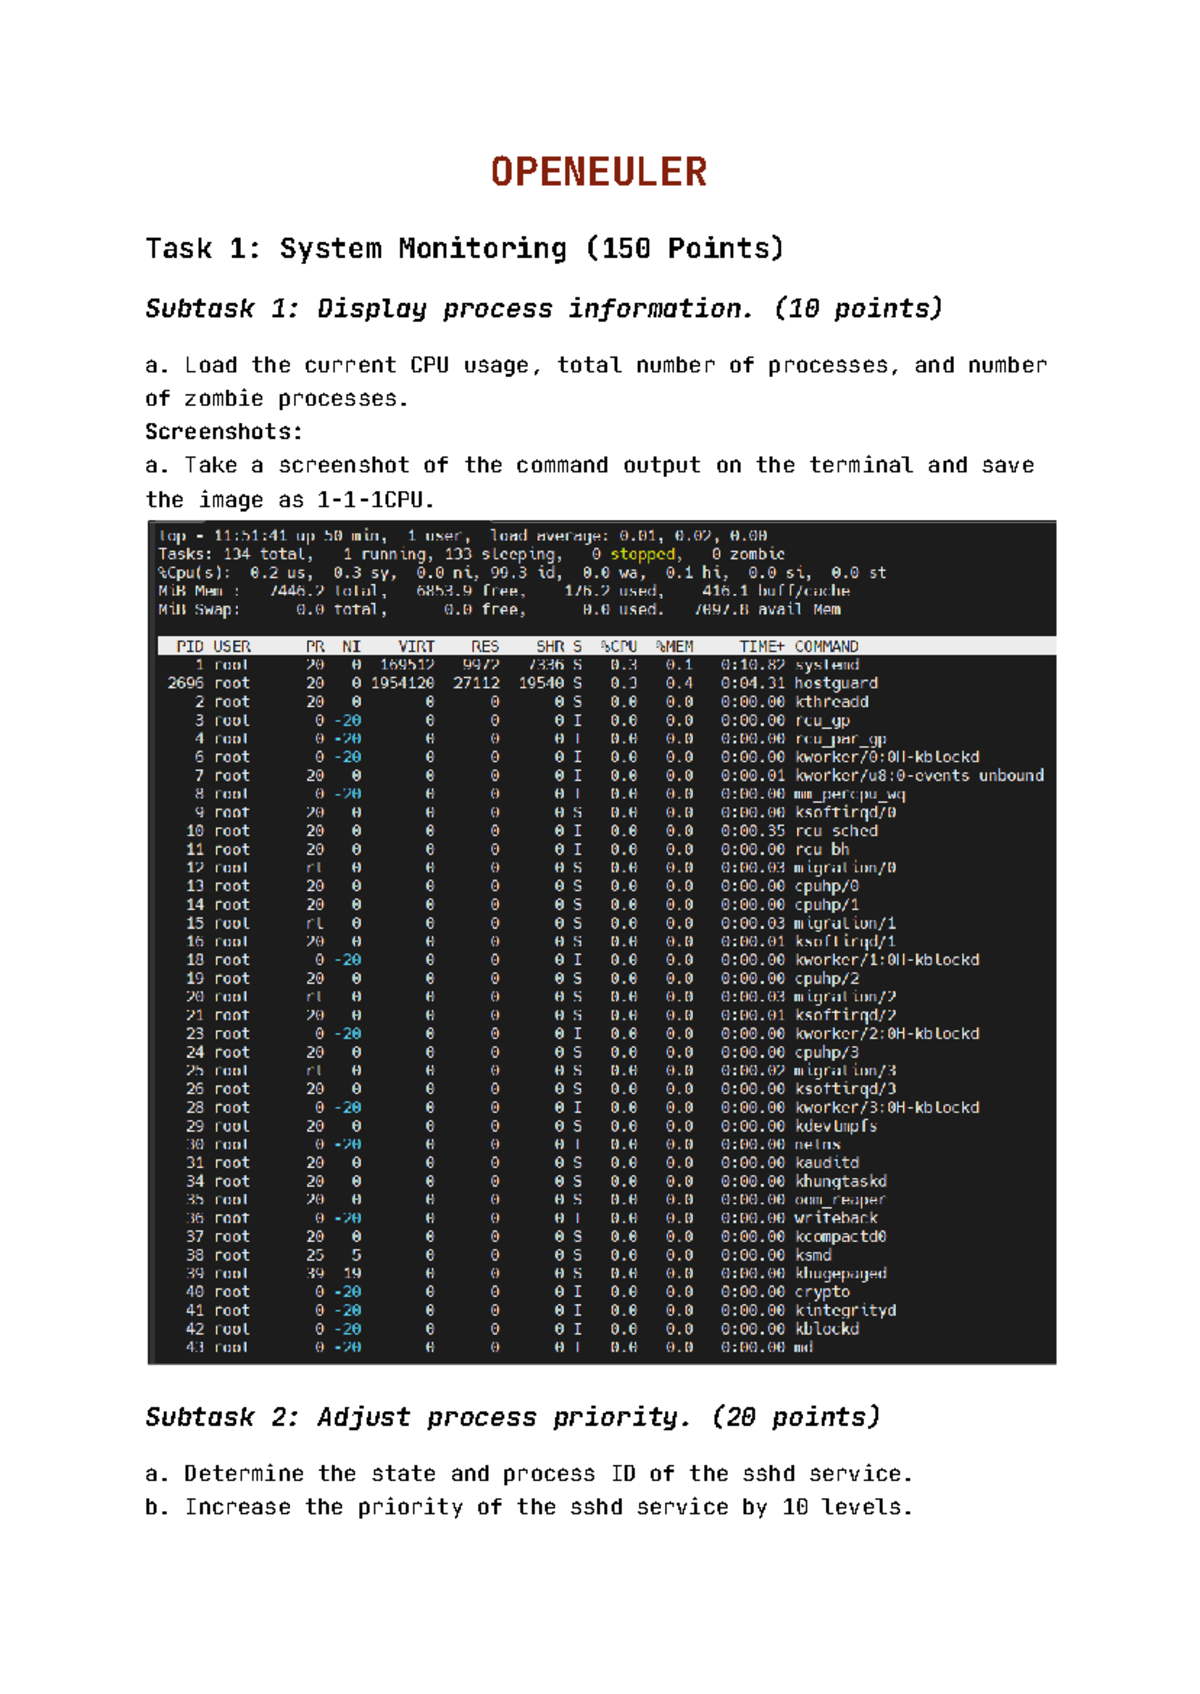The image size is (1200, 1694).
Task: Click the 'writeback' process name
Action: pyautogui.click(x=836, y=1218)
